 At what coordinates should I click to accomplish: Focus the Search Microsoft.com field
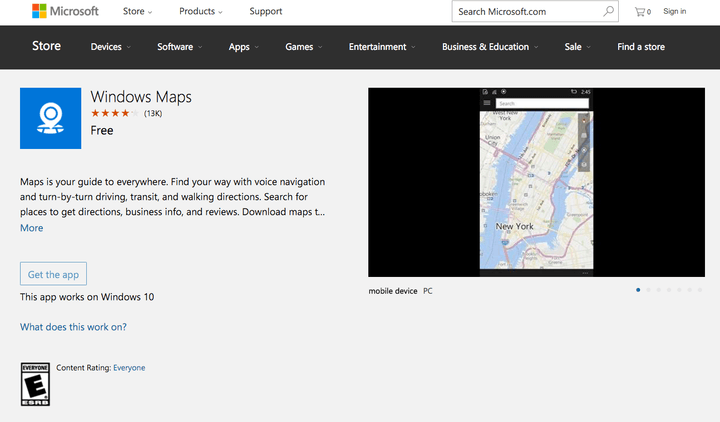(535, 11)
